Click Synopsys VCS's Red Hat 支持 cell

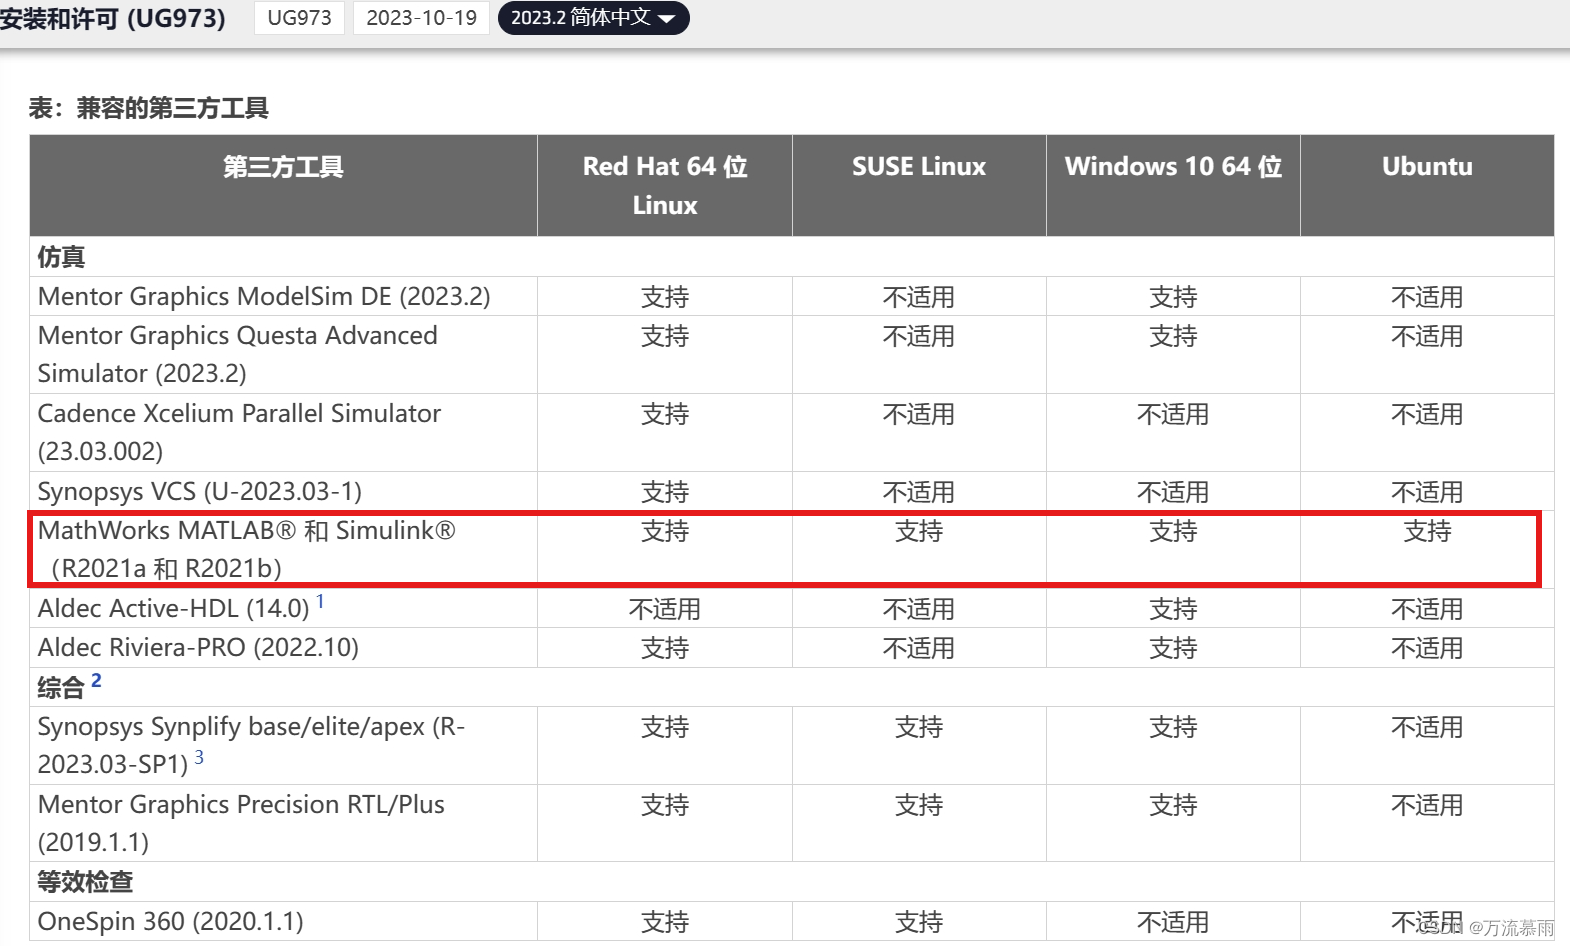665,492
